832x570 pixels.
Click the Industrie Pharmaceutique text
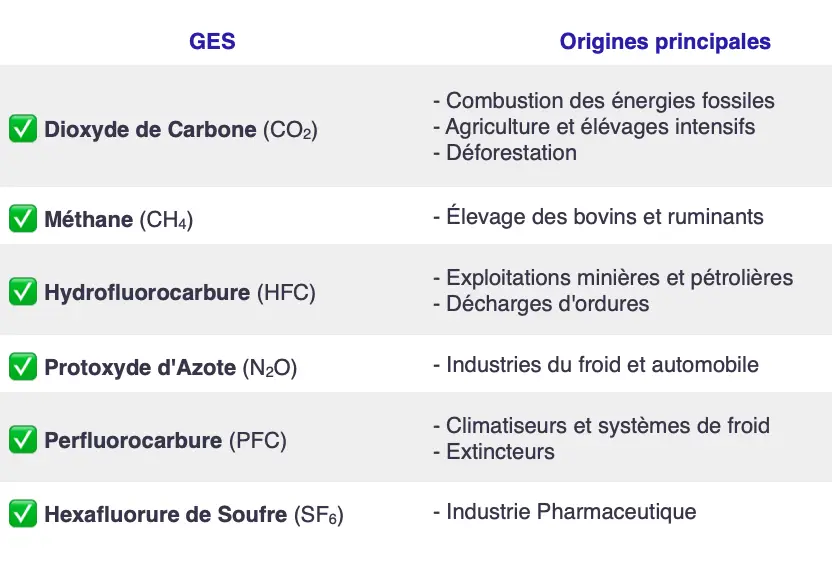pos(565,512)
